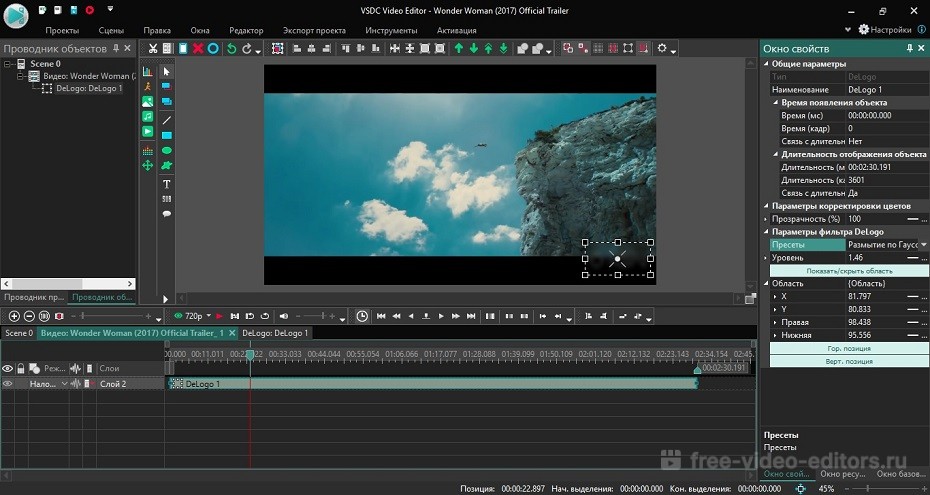
Task: Click the undo arrow icon
Action: (232, 48)
